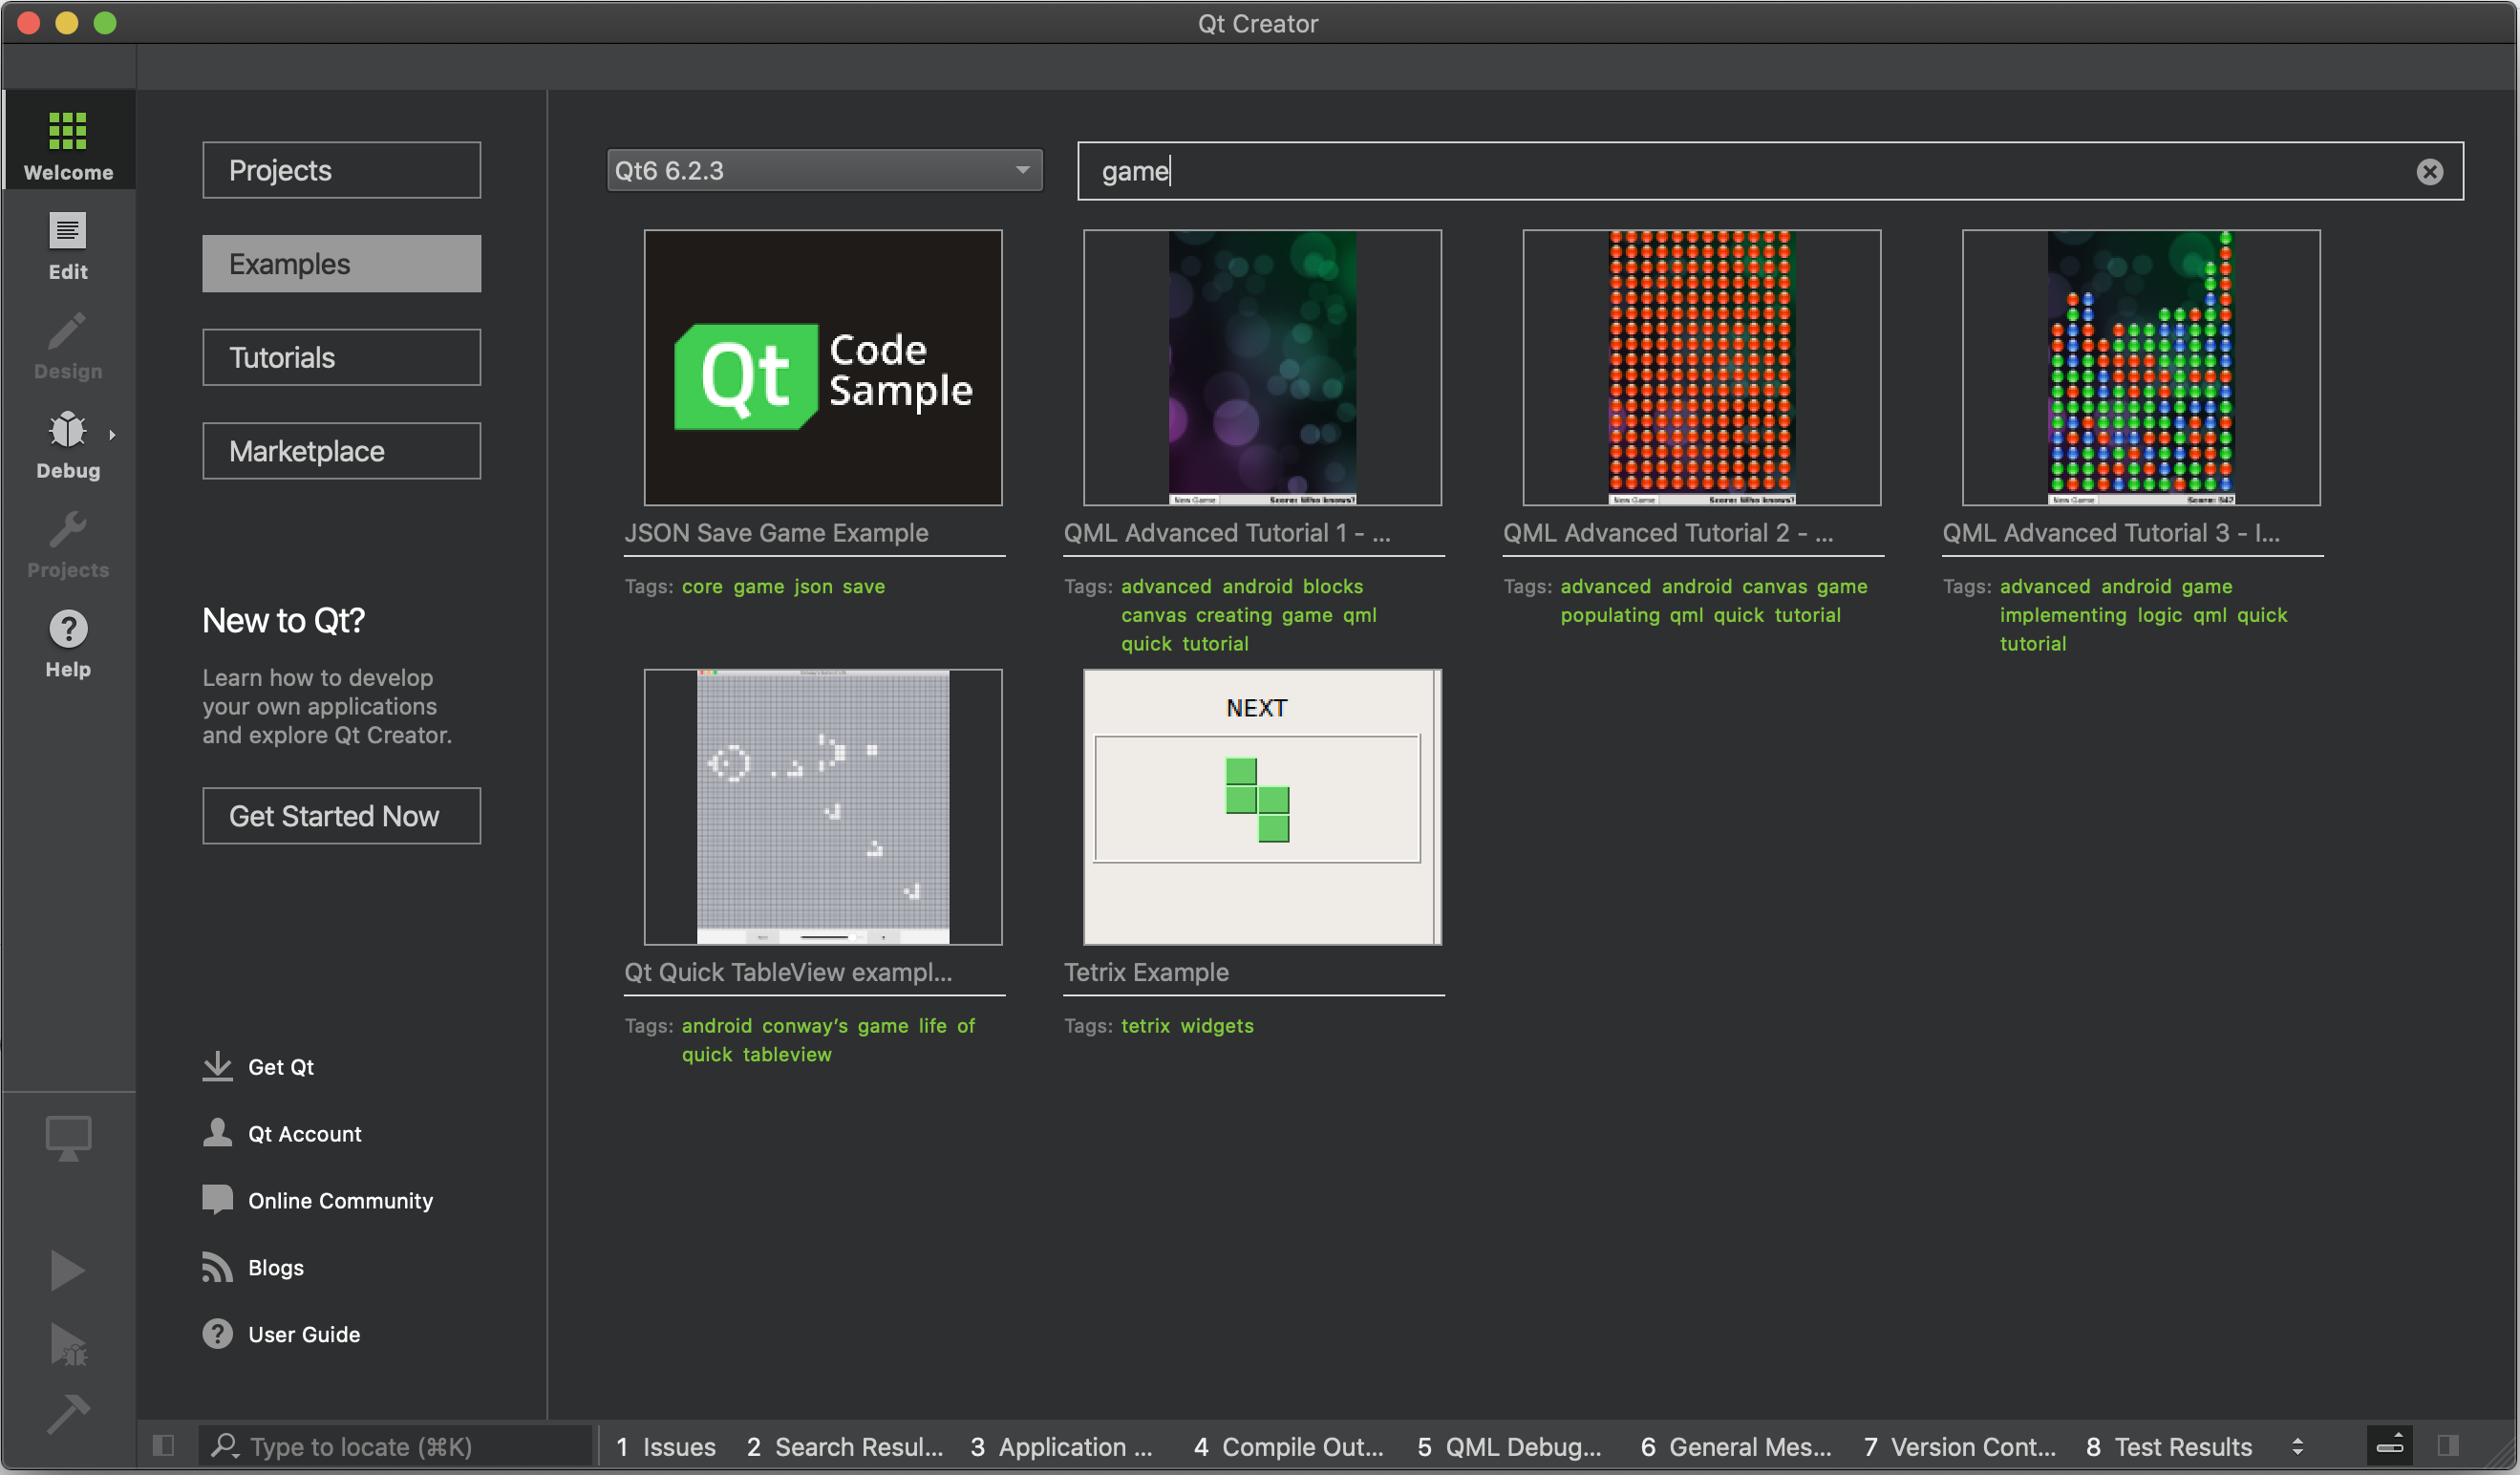Click the Type to locate field

(x=395, y=1446)
